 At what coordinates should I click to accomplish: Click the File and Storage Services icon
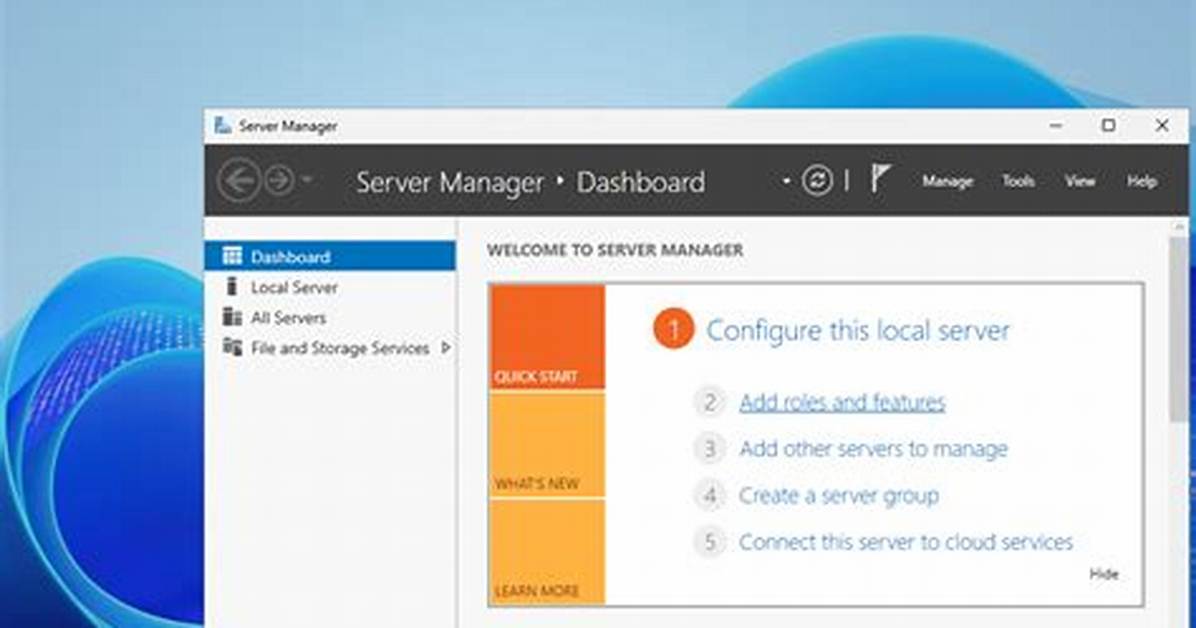[x=232, y=347]
